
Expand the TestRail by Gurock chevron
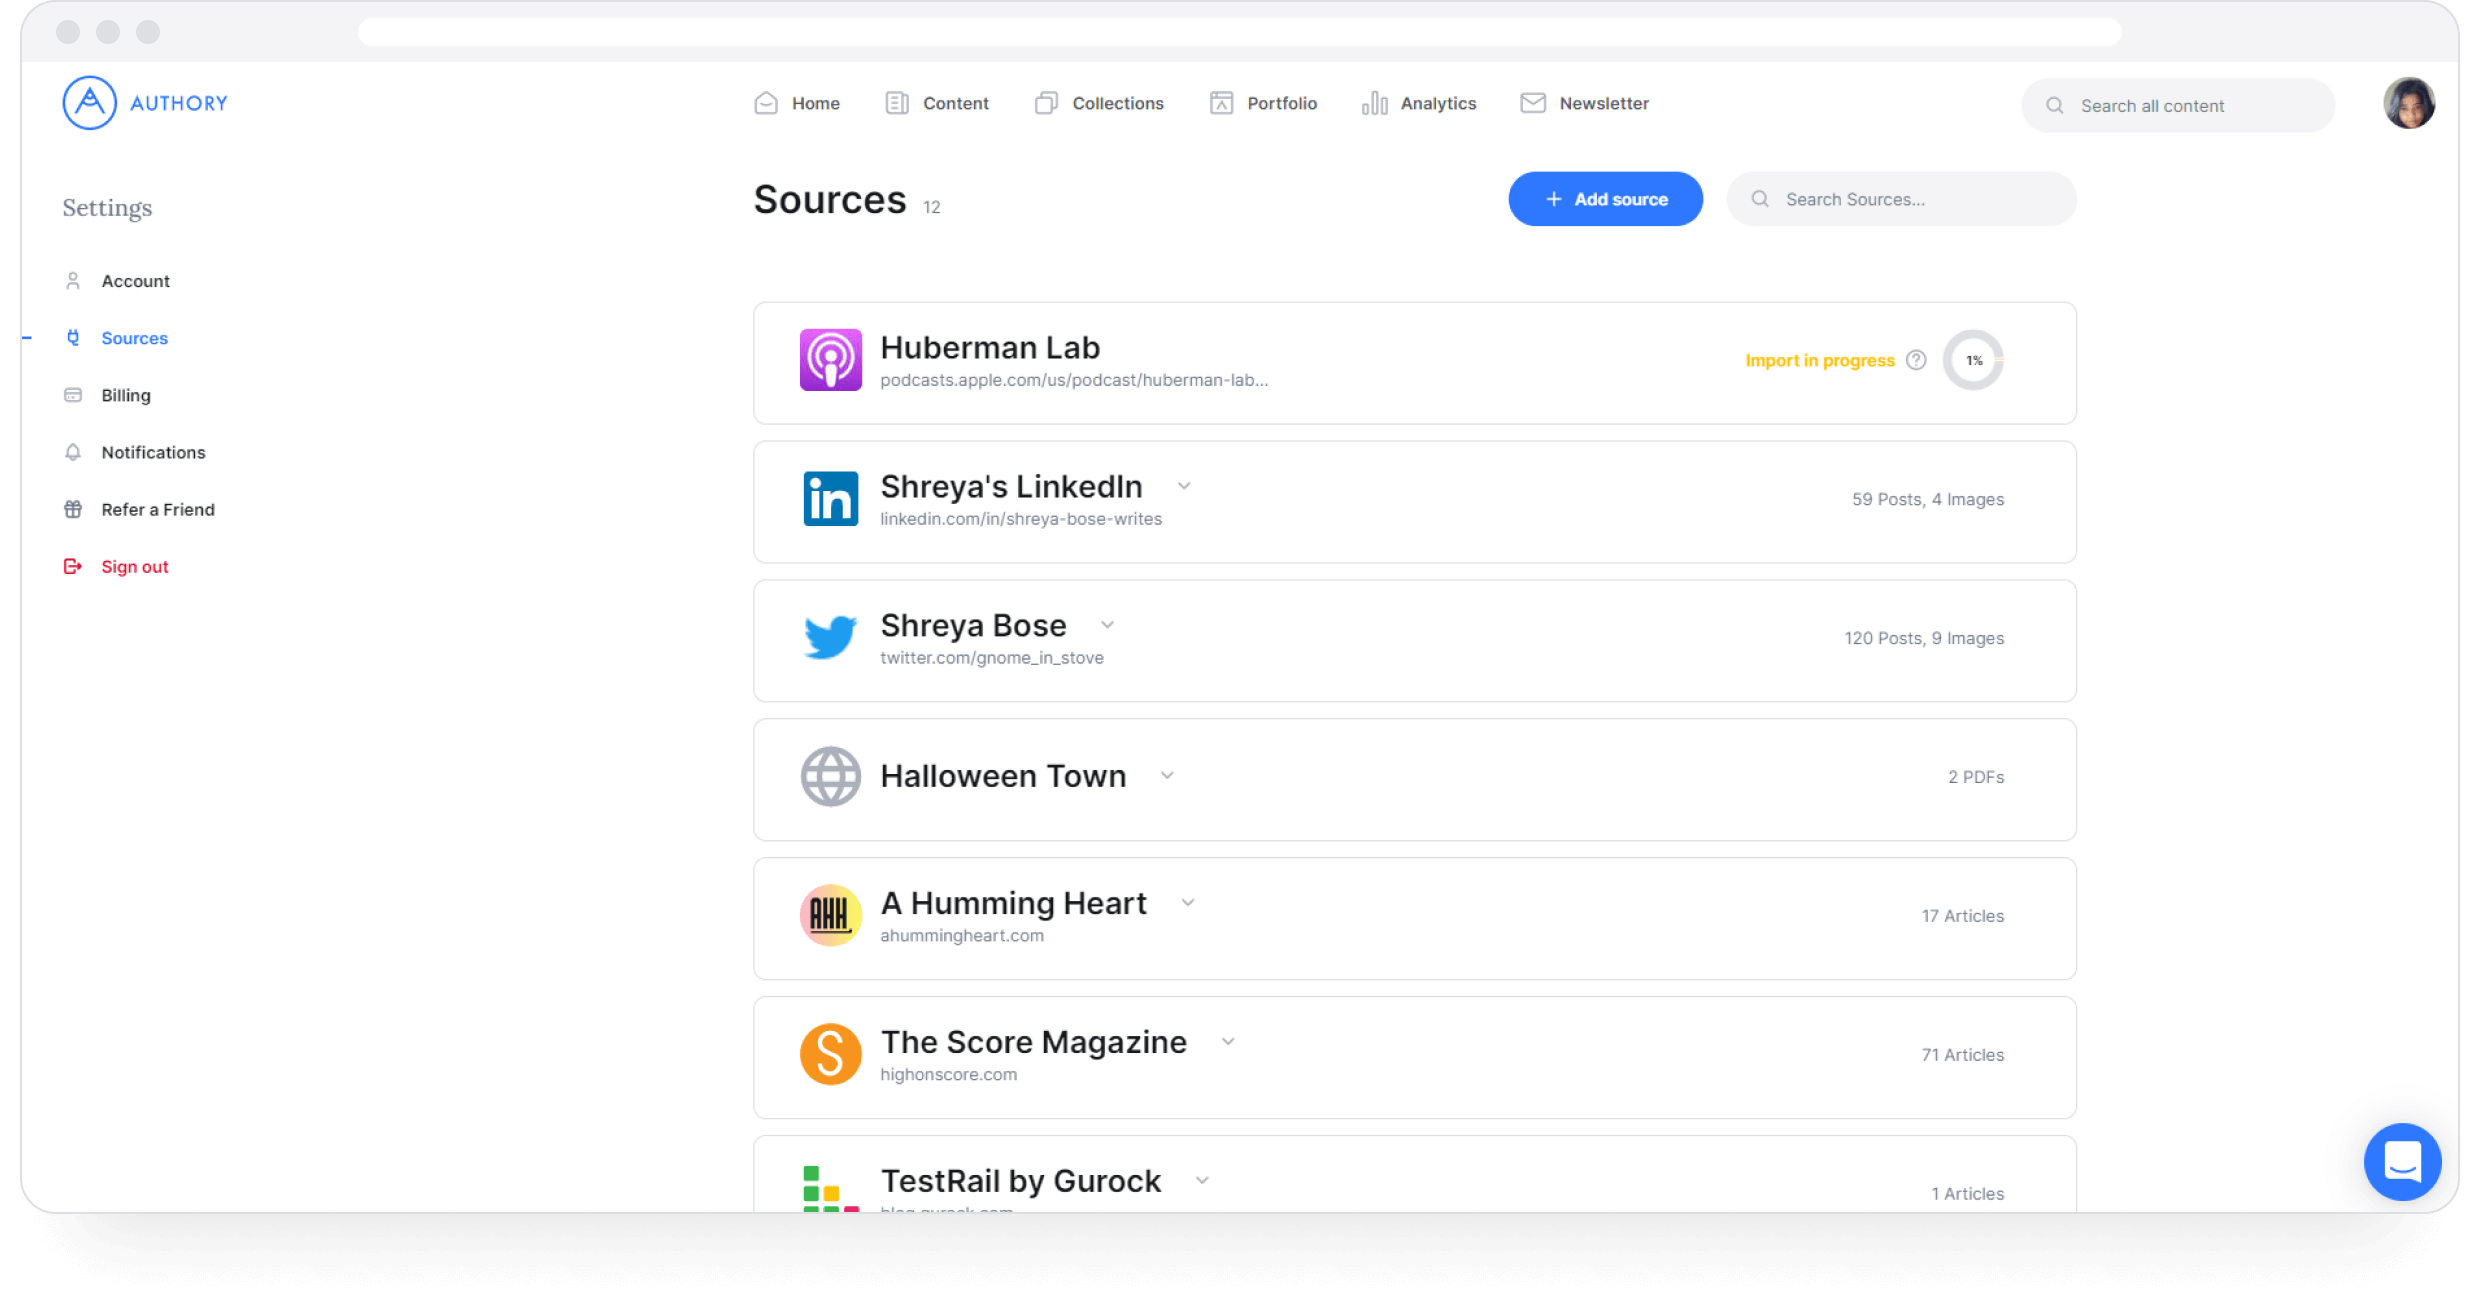click(1202, 1181)
